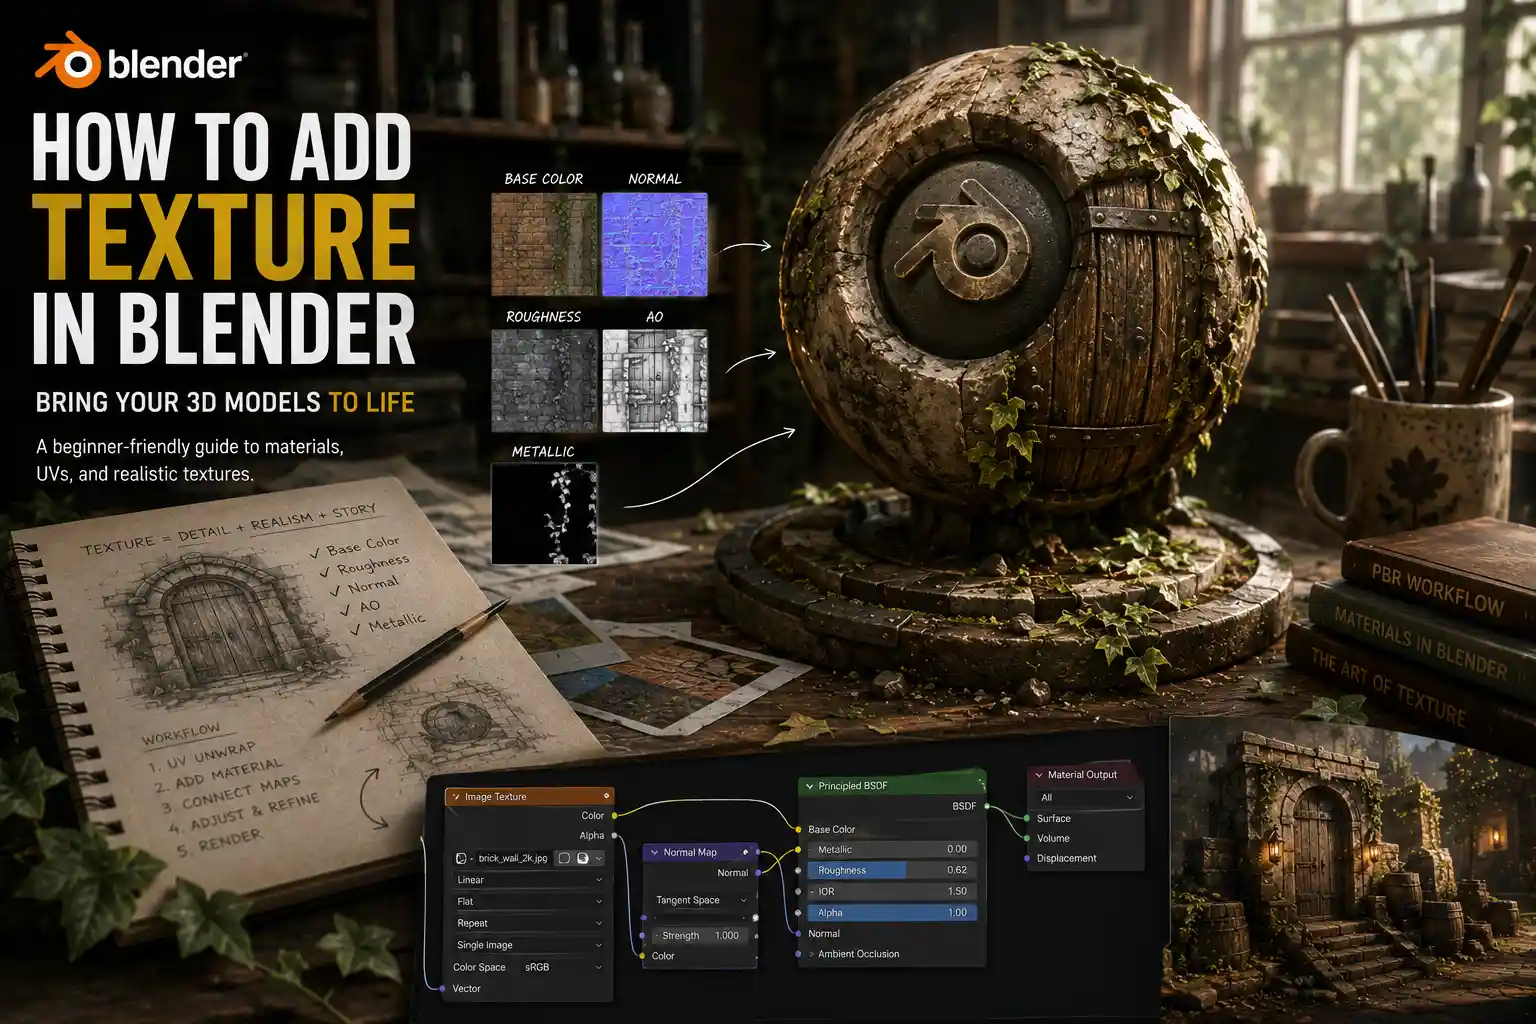Screen dimensions: 1536x1024
Task: Click the icon at the right of the Image Texture header
Action: [606, 796]
